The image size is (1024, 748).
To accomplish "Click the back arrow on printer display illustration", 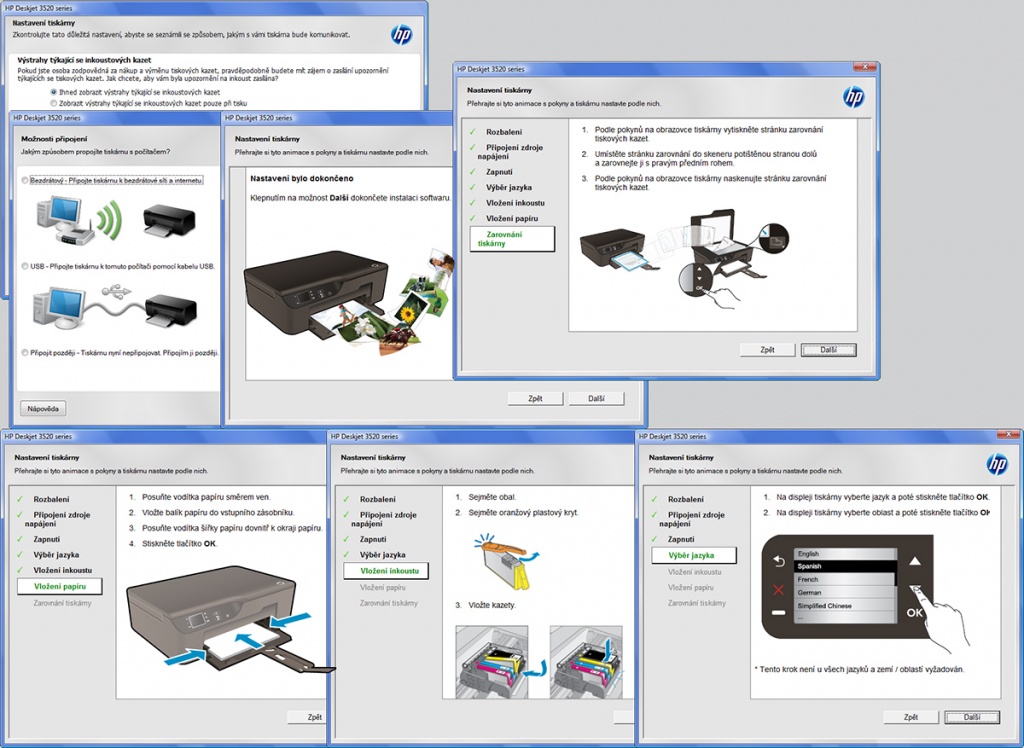I will pyautogui.click(x=778, y=561).
